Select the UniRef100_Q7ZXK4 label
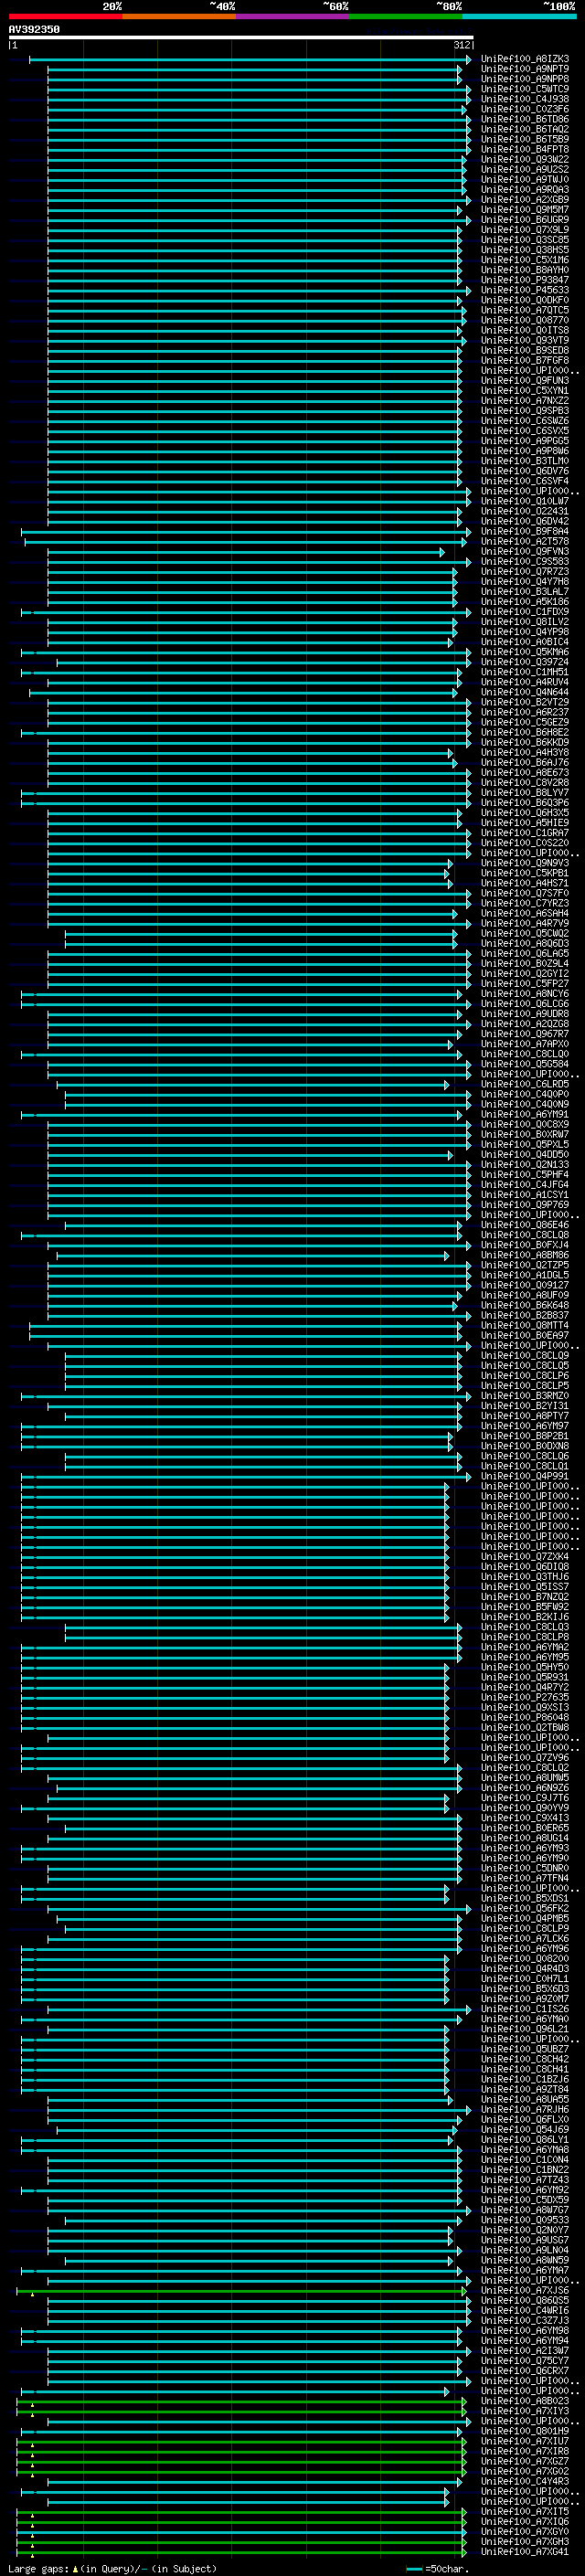Image resolution: width=585 pixels, height=2576 pixels. [x=525, y=1556]
